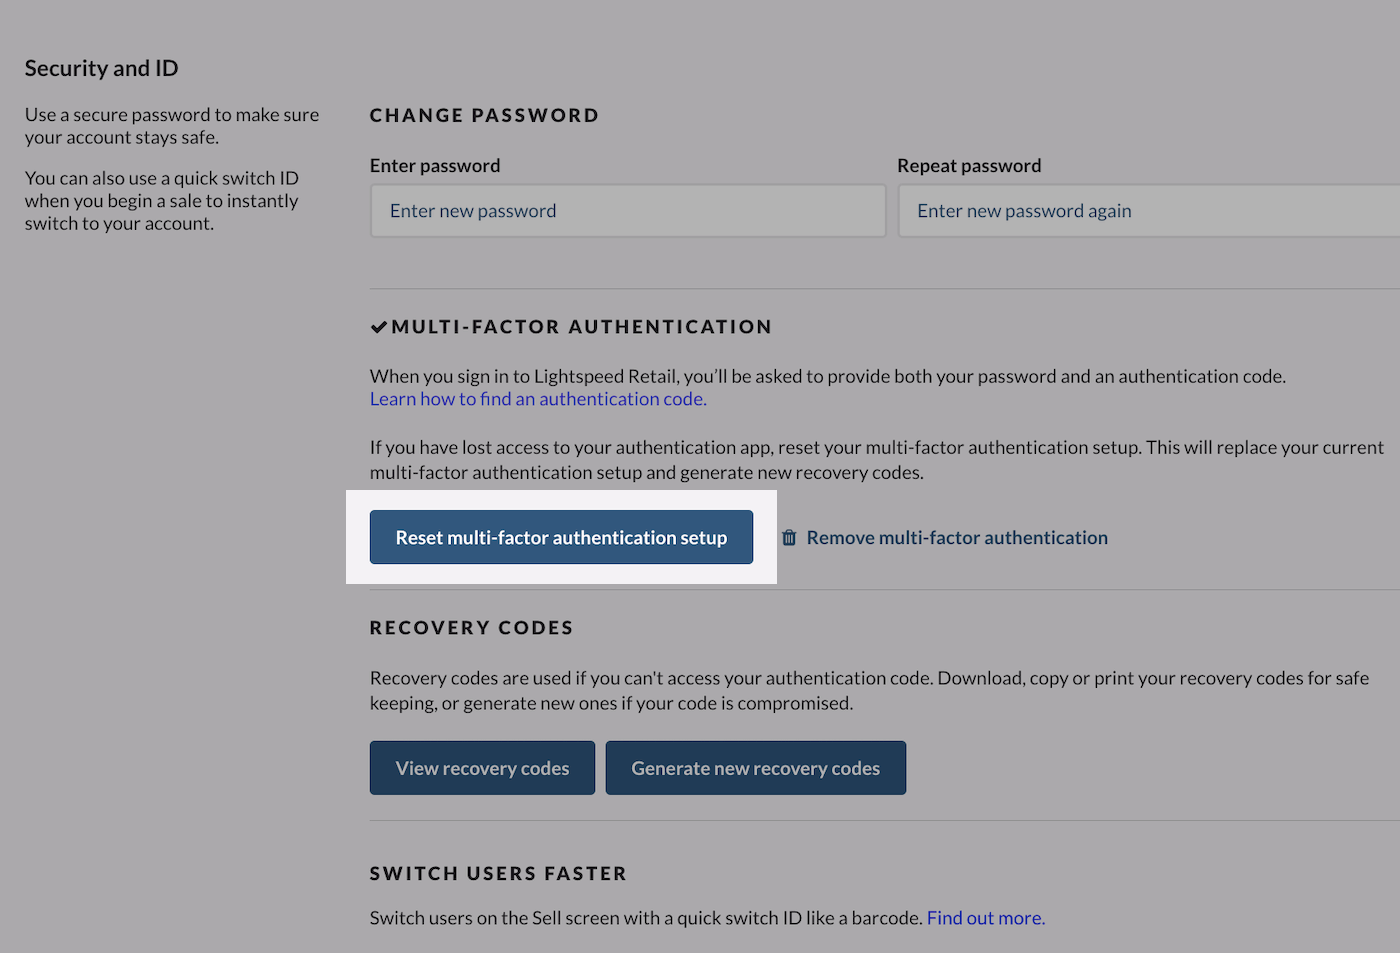Focus the Enter new password field

point(628,211)
